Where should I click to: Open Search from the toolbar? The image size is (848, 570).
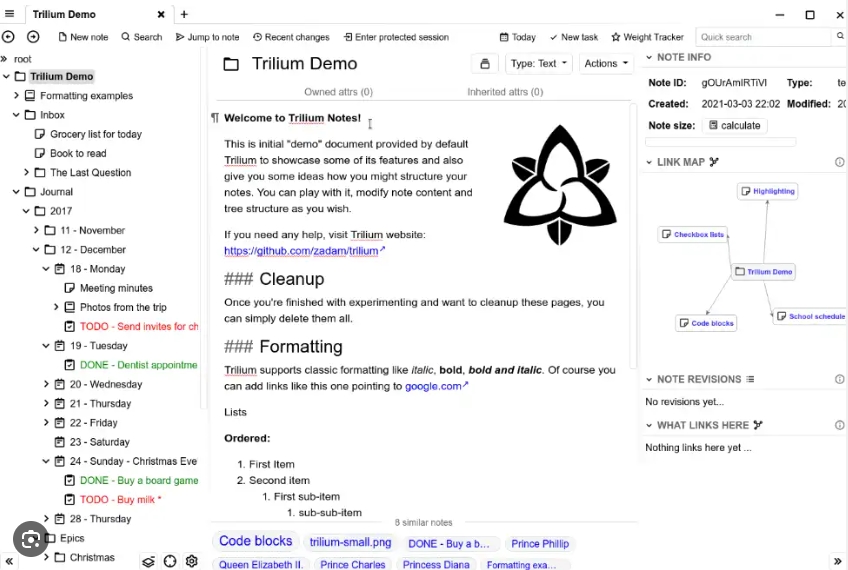(142, 37)
